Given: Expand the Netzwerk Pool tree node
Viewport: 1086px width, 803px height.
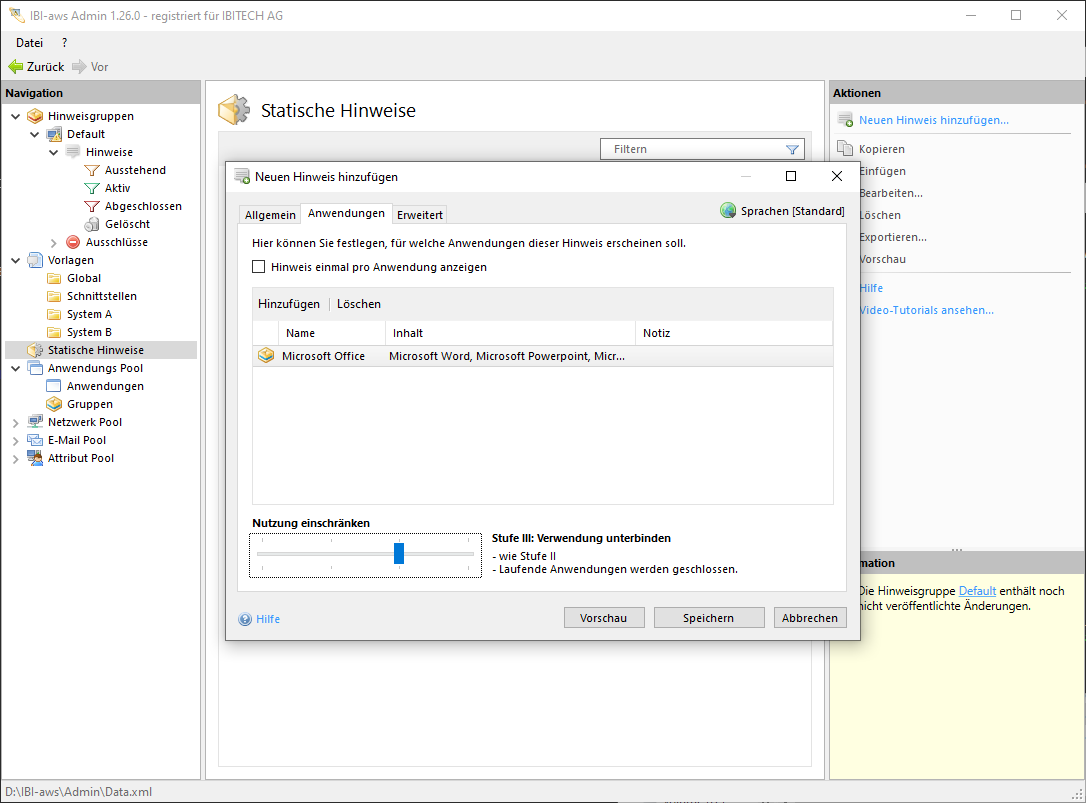Looking at the screenshot, I should pos(16,422).
